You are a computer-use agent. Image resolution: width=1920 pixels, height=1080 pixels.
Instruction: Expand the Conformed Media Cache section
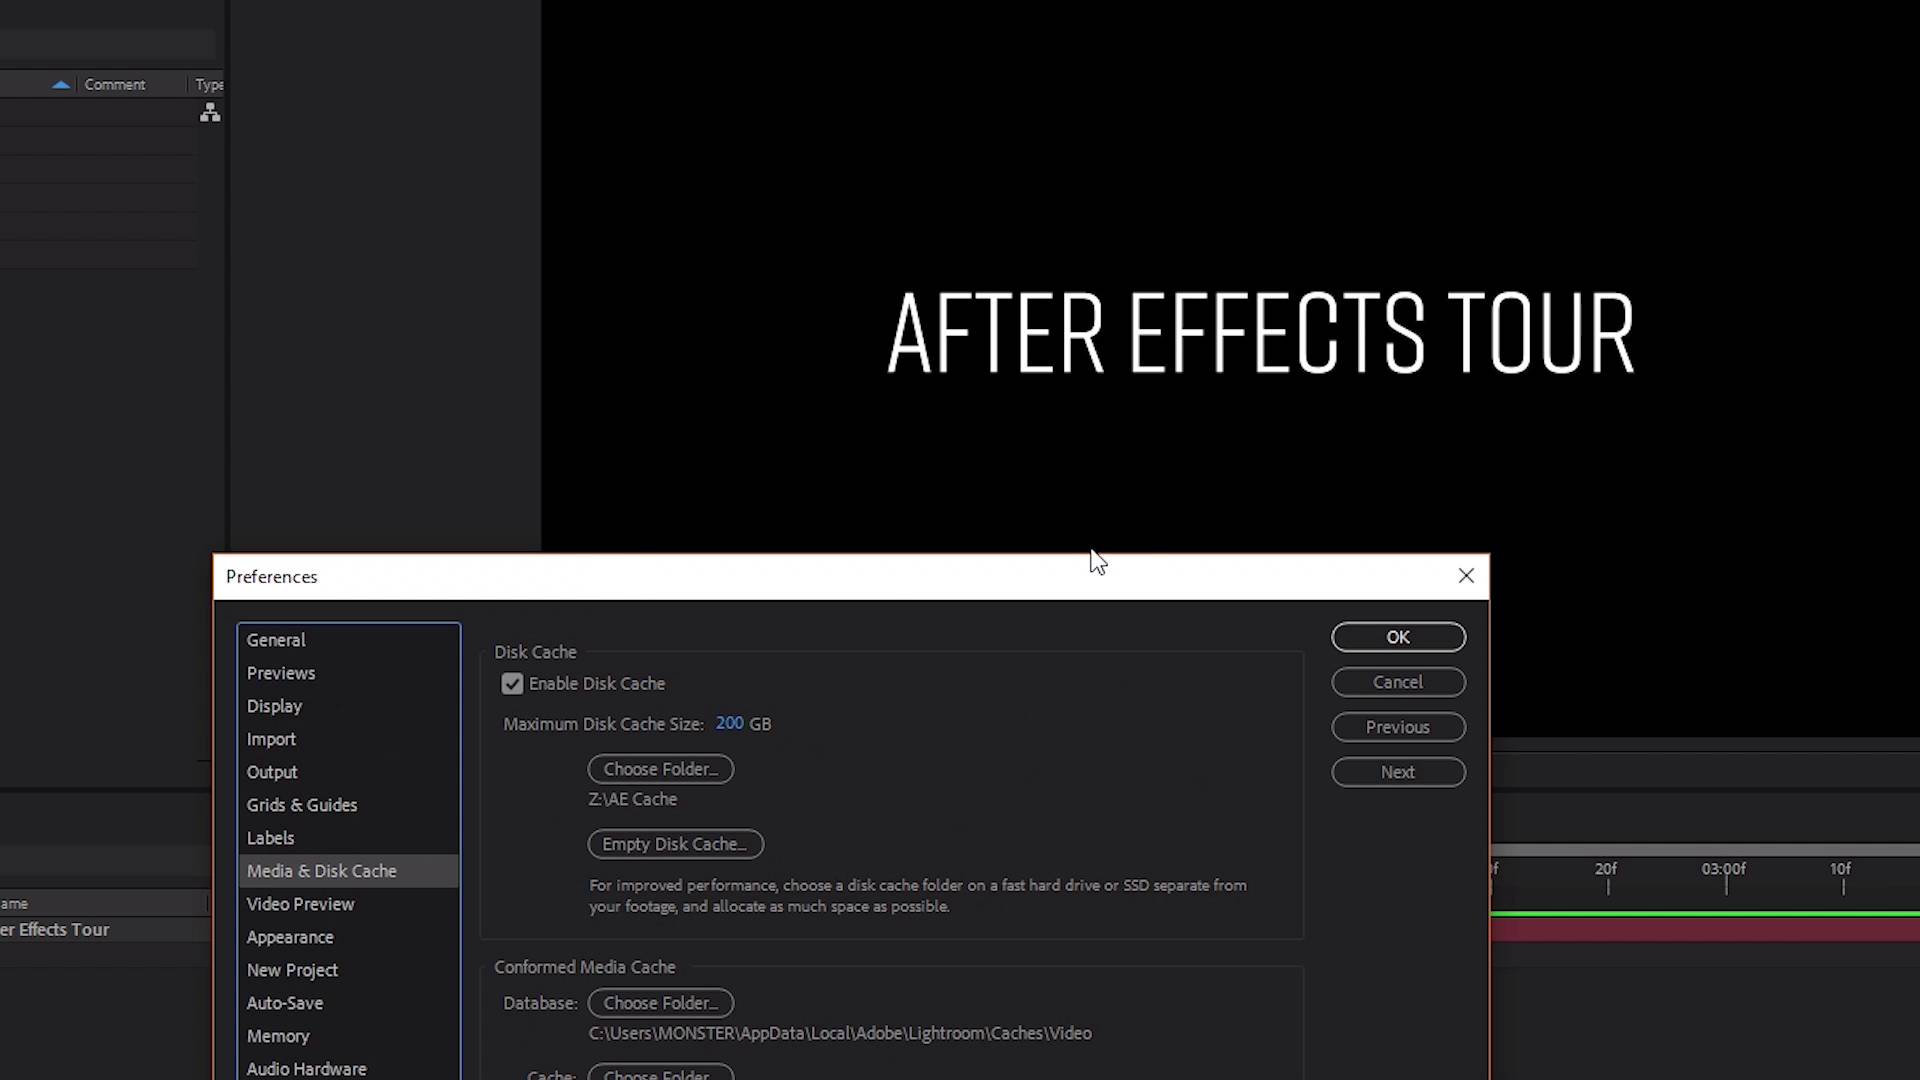click(584, 965)
